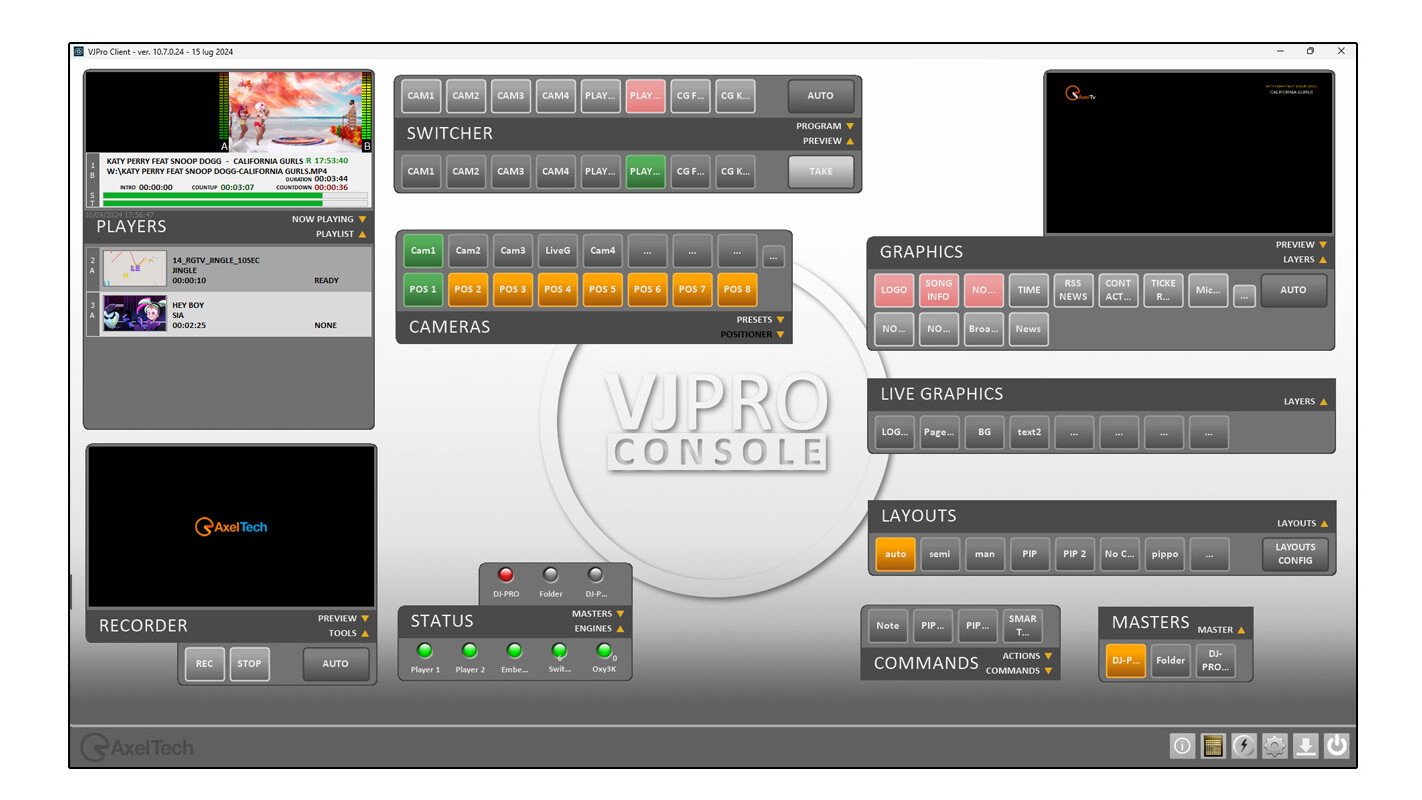
Task: Toggle the LOGO graphics layer
Action: tap(894, 290)
